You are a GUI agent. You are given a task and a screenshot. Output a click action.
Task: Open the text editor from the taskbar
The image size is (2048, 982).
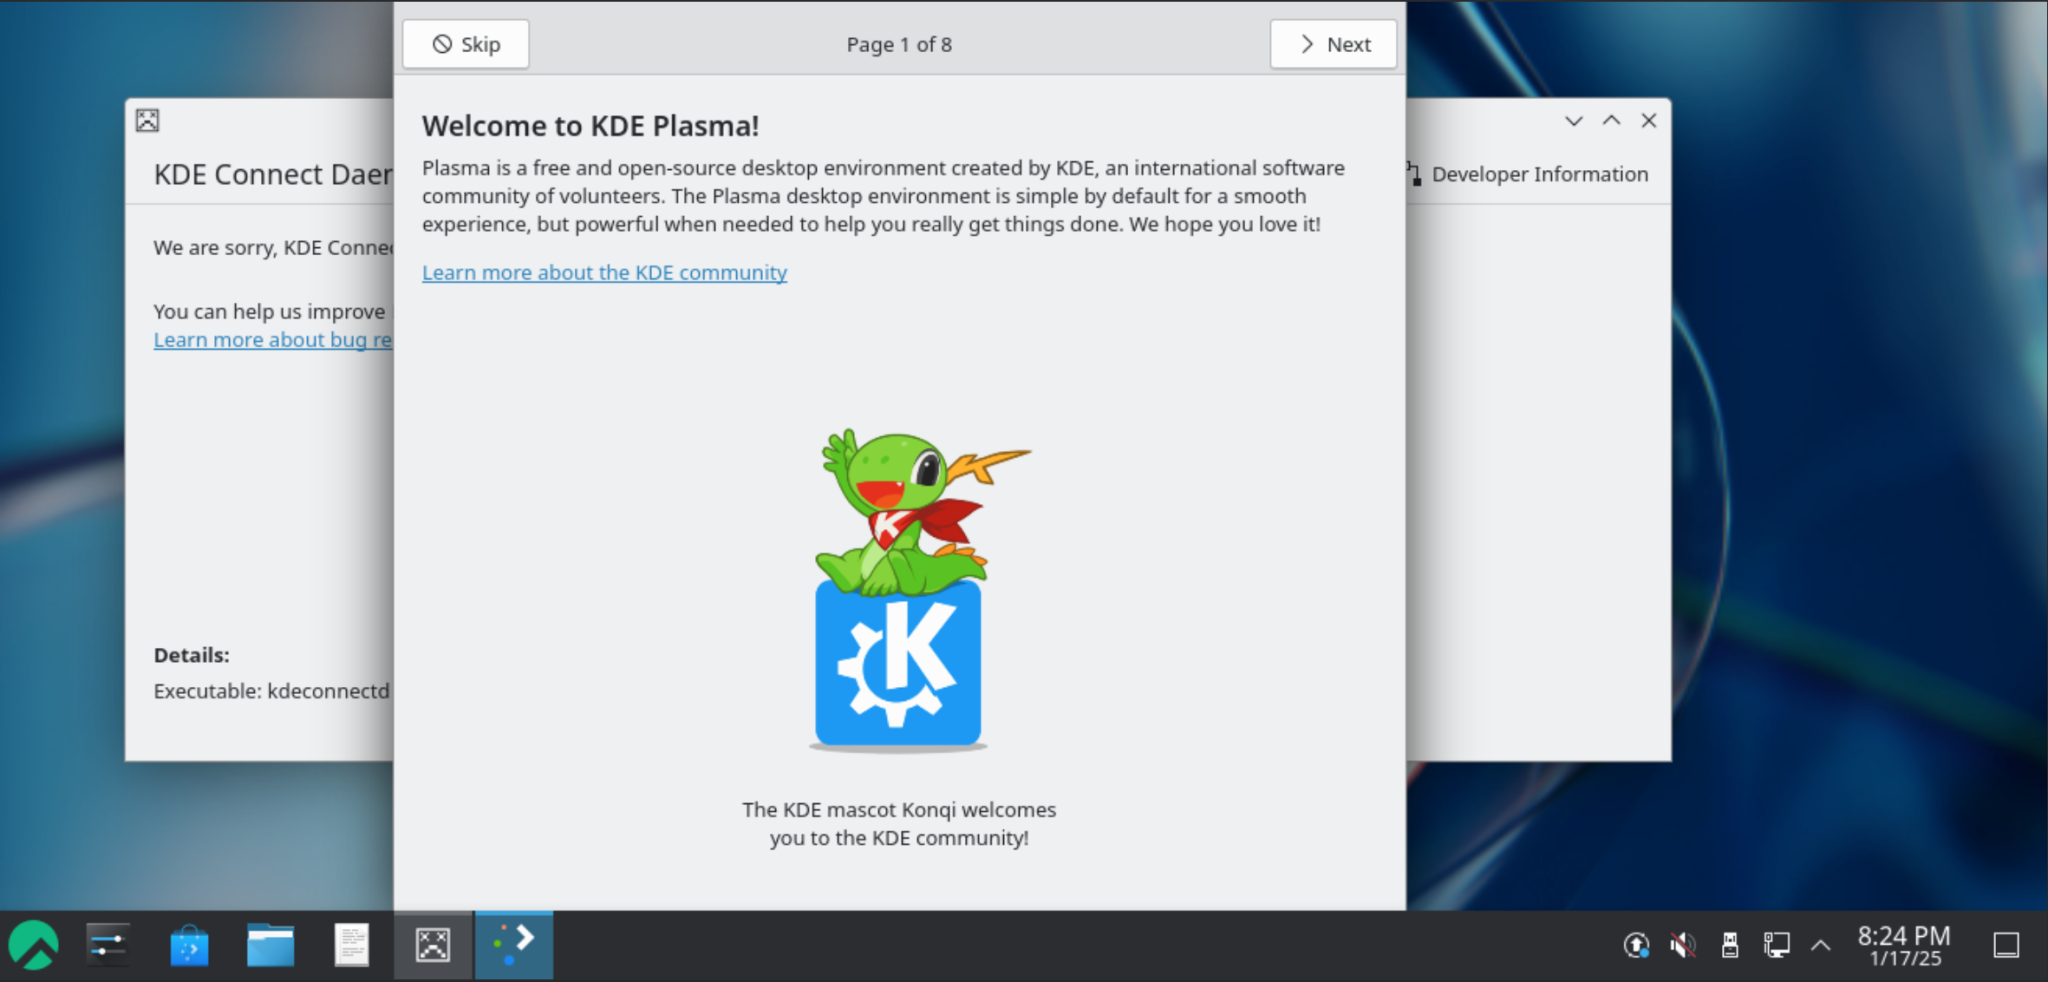(351, 944)
